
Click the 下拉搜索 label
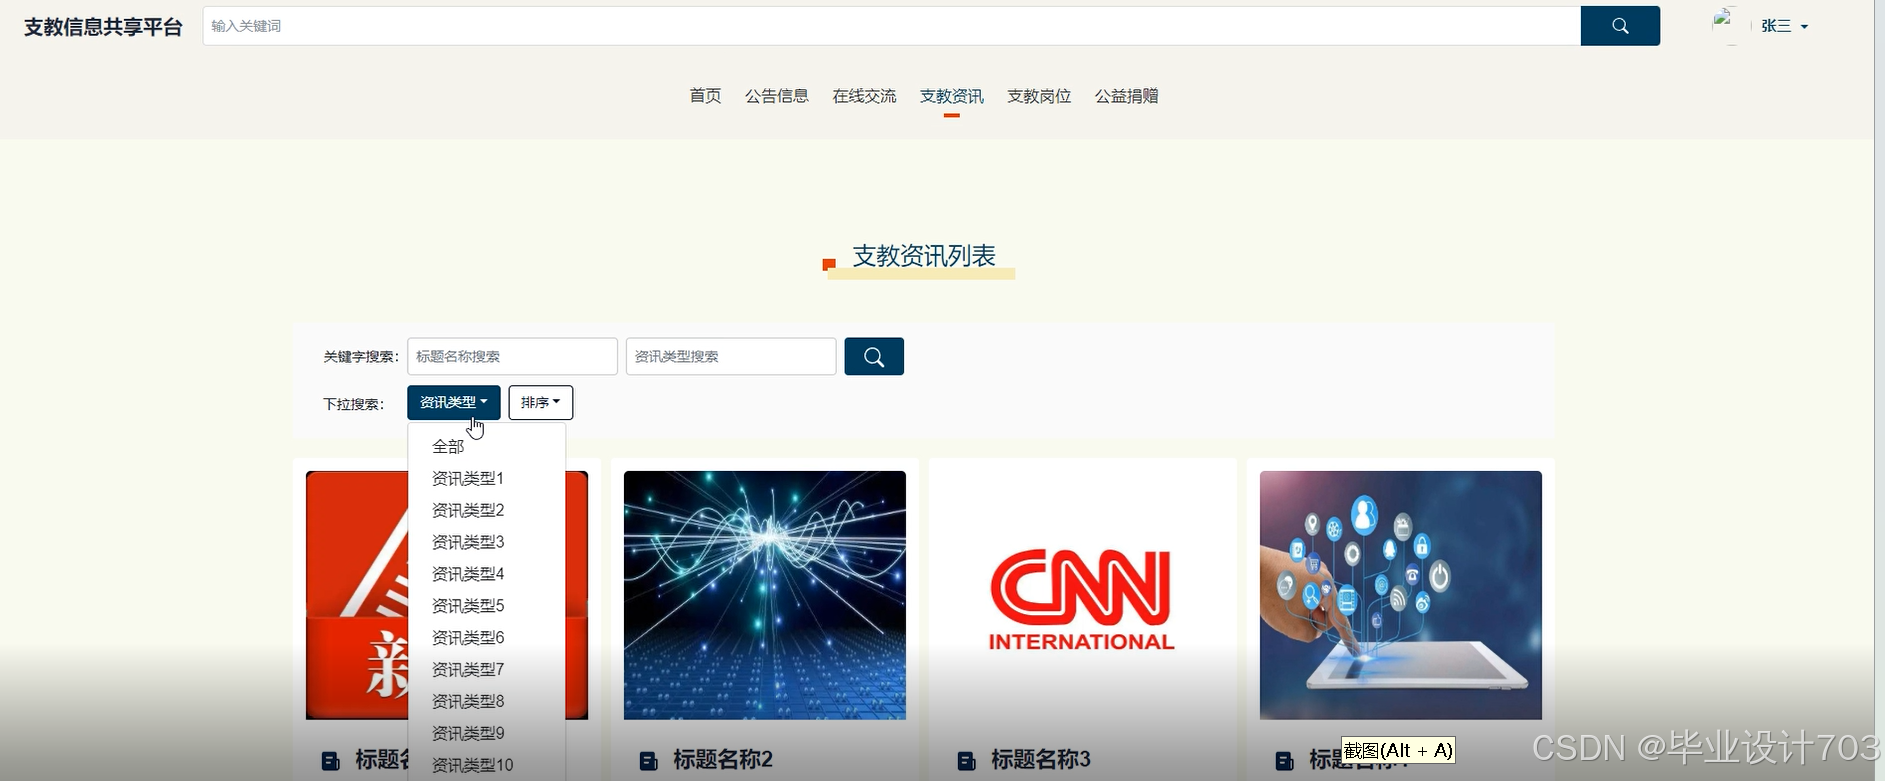point(354,405)
